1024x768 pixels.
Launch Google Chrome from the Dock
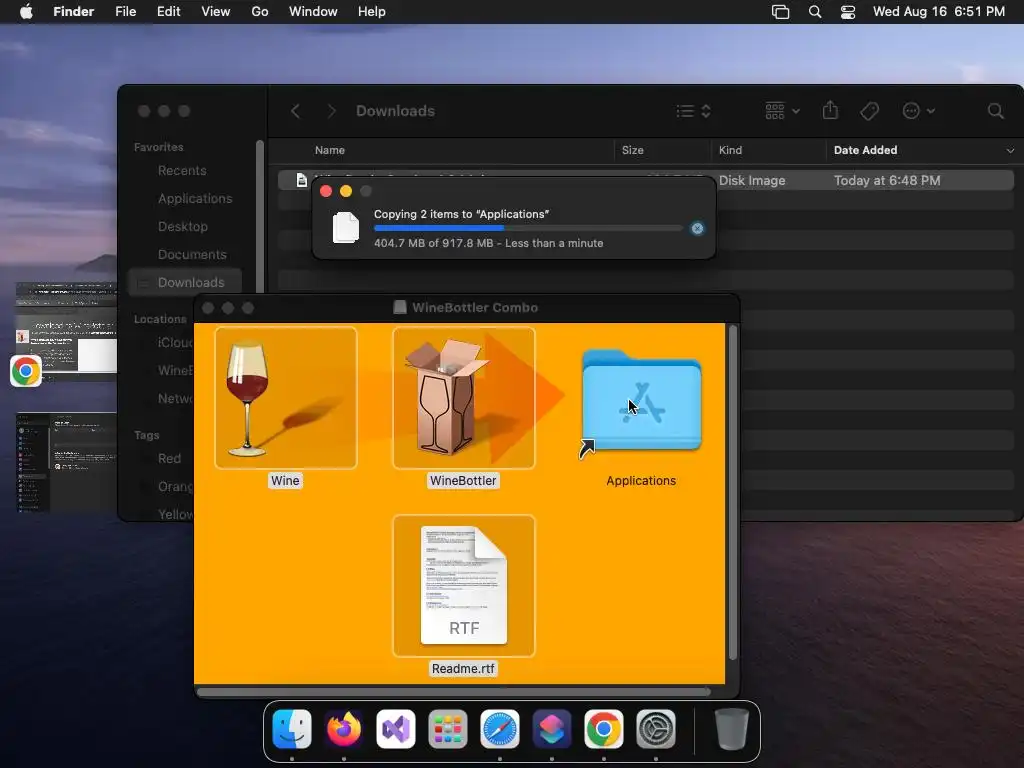(603, 729)
